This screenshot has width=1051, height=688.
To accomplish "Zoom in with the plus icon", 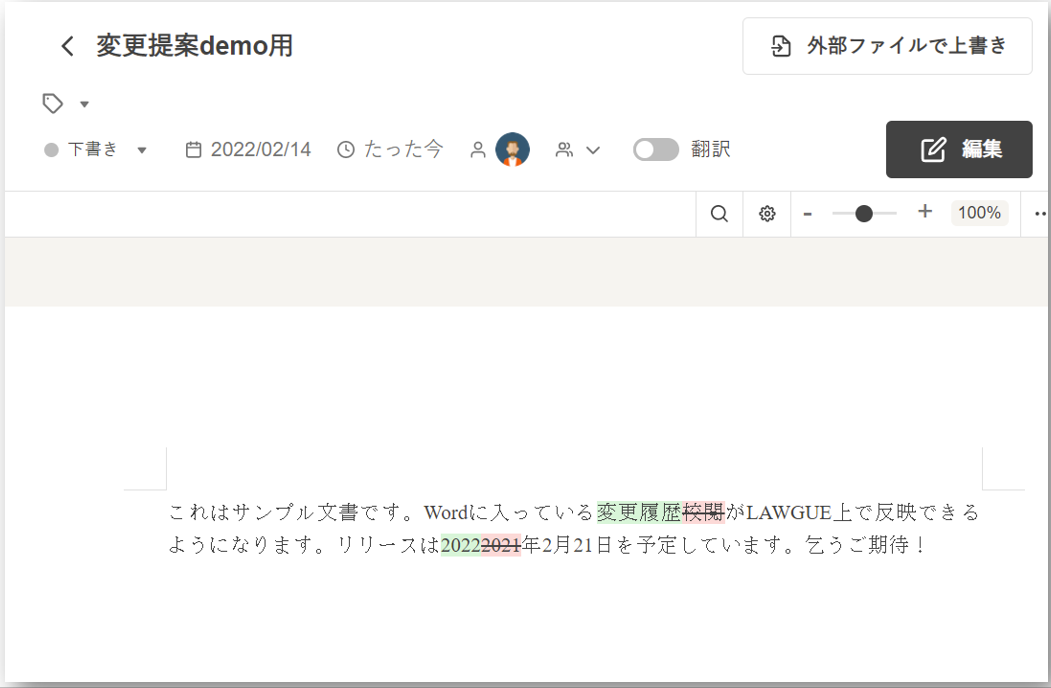I will point(925,212).
